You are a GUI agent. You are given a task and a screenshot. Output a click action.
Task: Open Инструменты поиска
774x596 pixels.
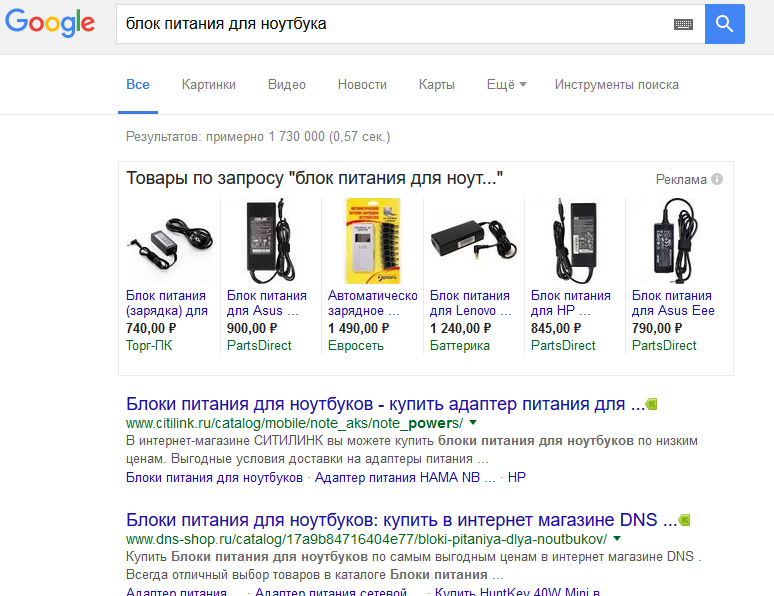(x=617, y=84)
